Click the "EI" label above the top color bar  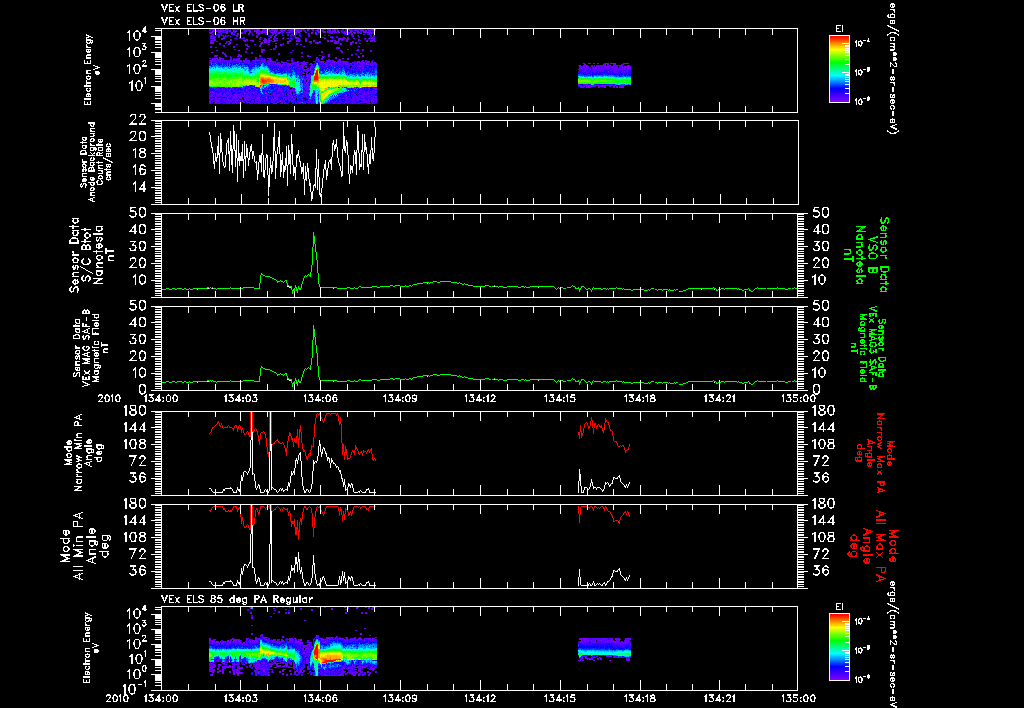tap(839, 29)
